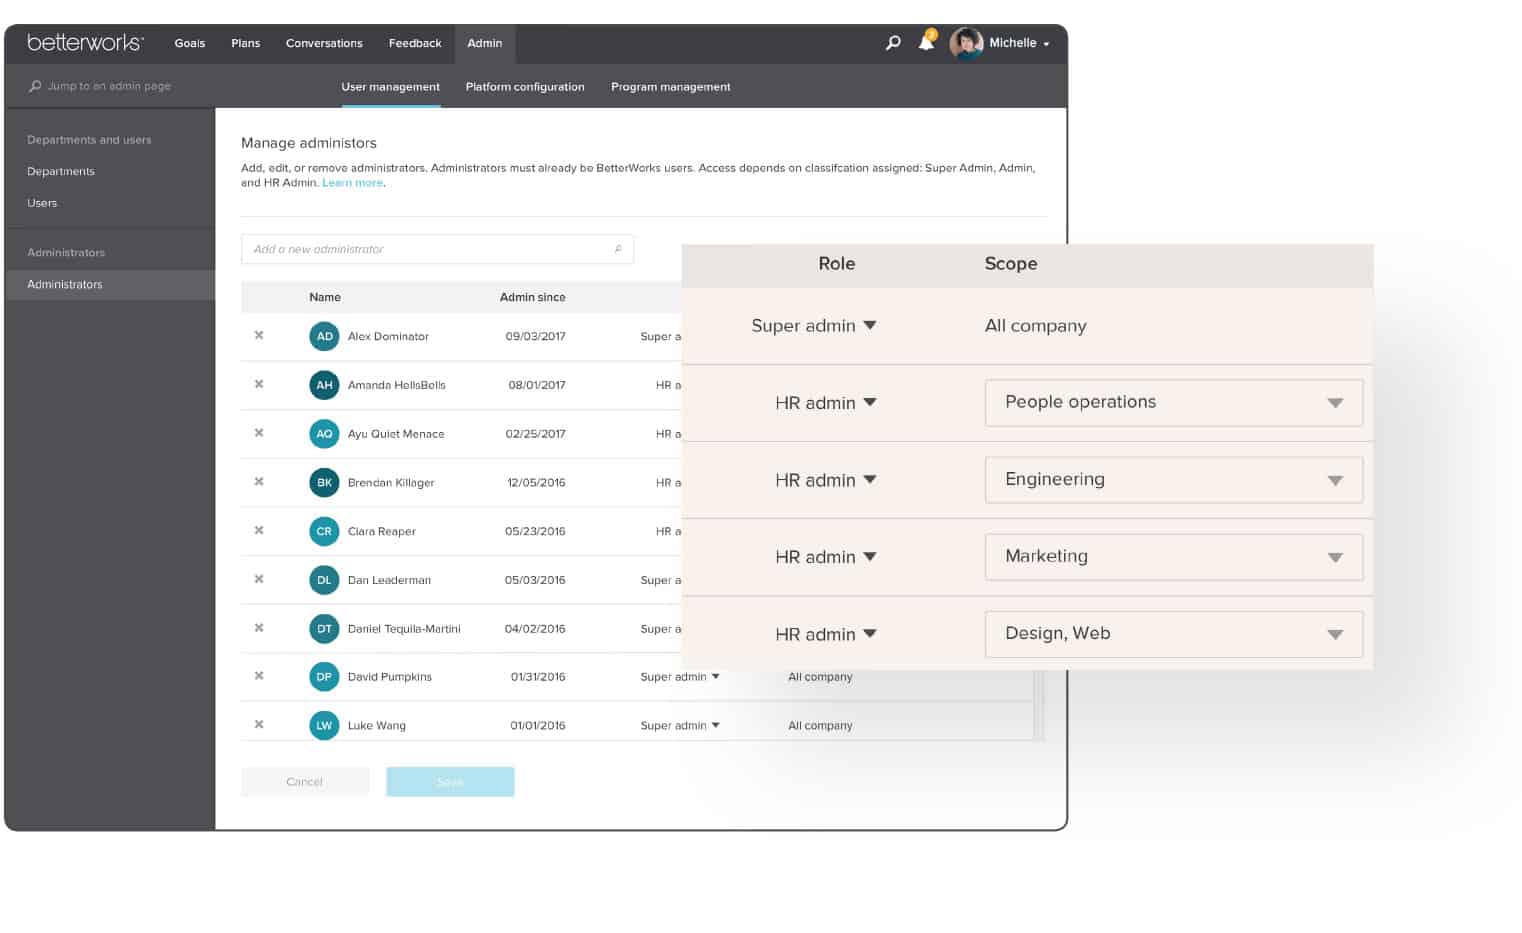Switch to Platform configuration tab
The image size is (1522, 933).
(525, 87)
